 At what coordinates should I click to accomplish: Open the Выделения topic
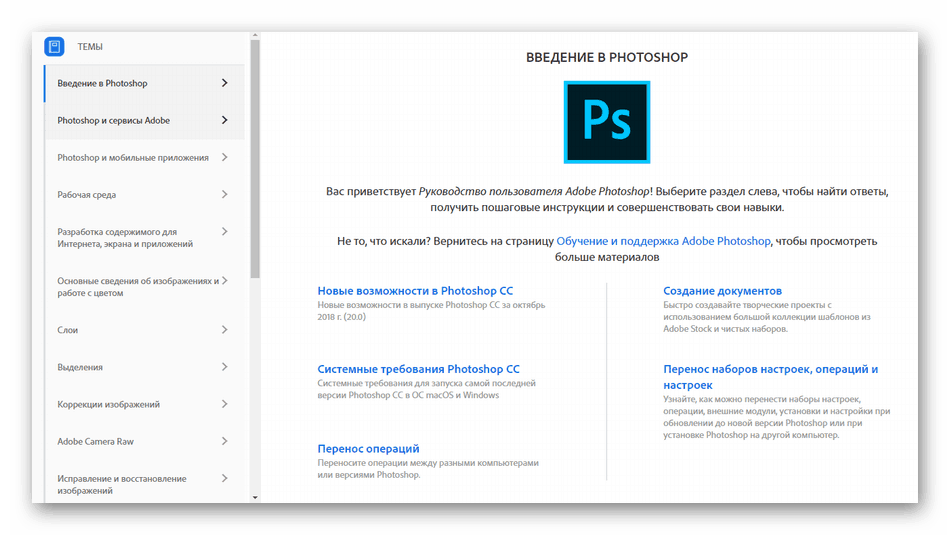(x=80, y=367)
